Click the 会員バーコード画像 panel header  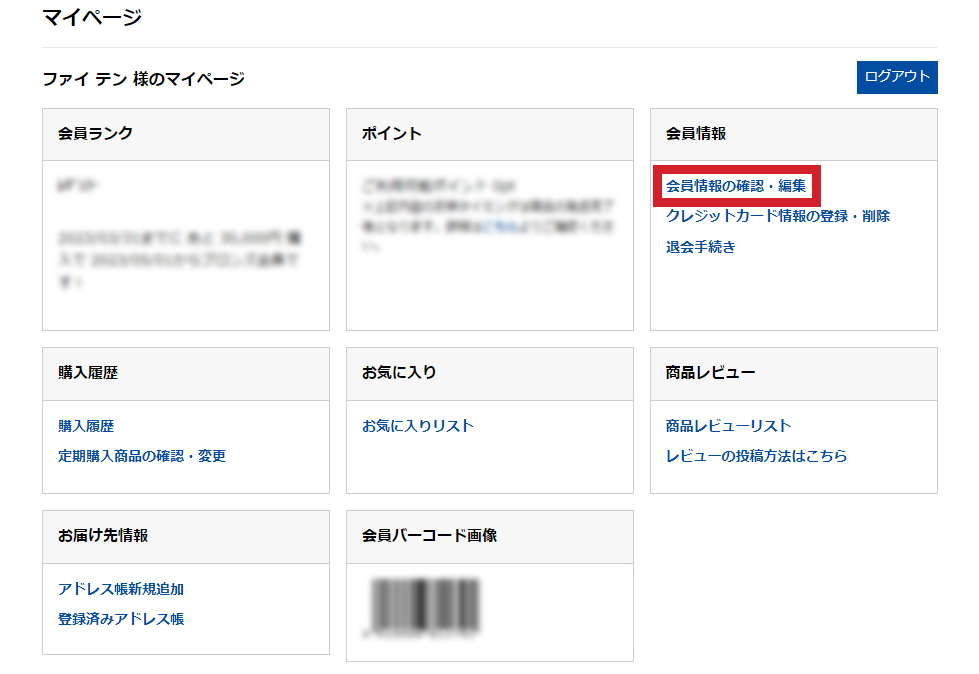coord(429,536)
